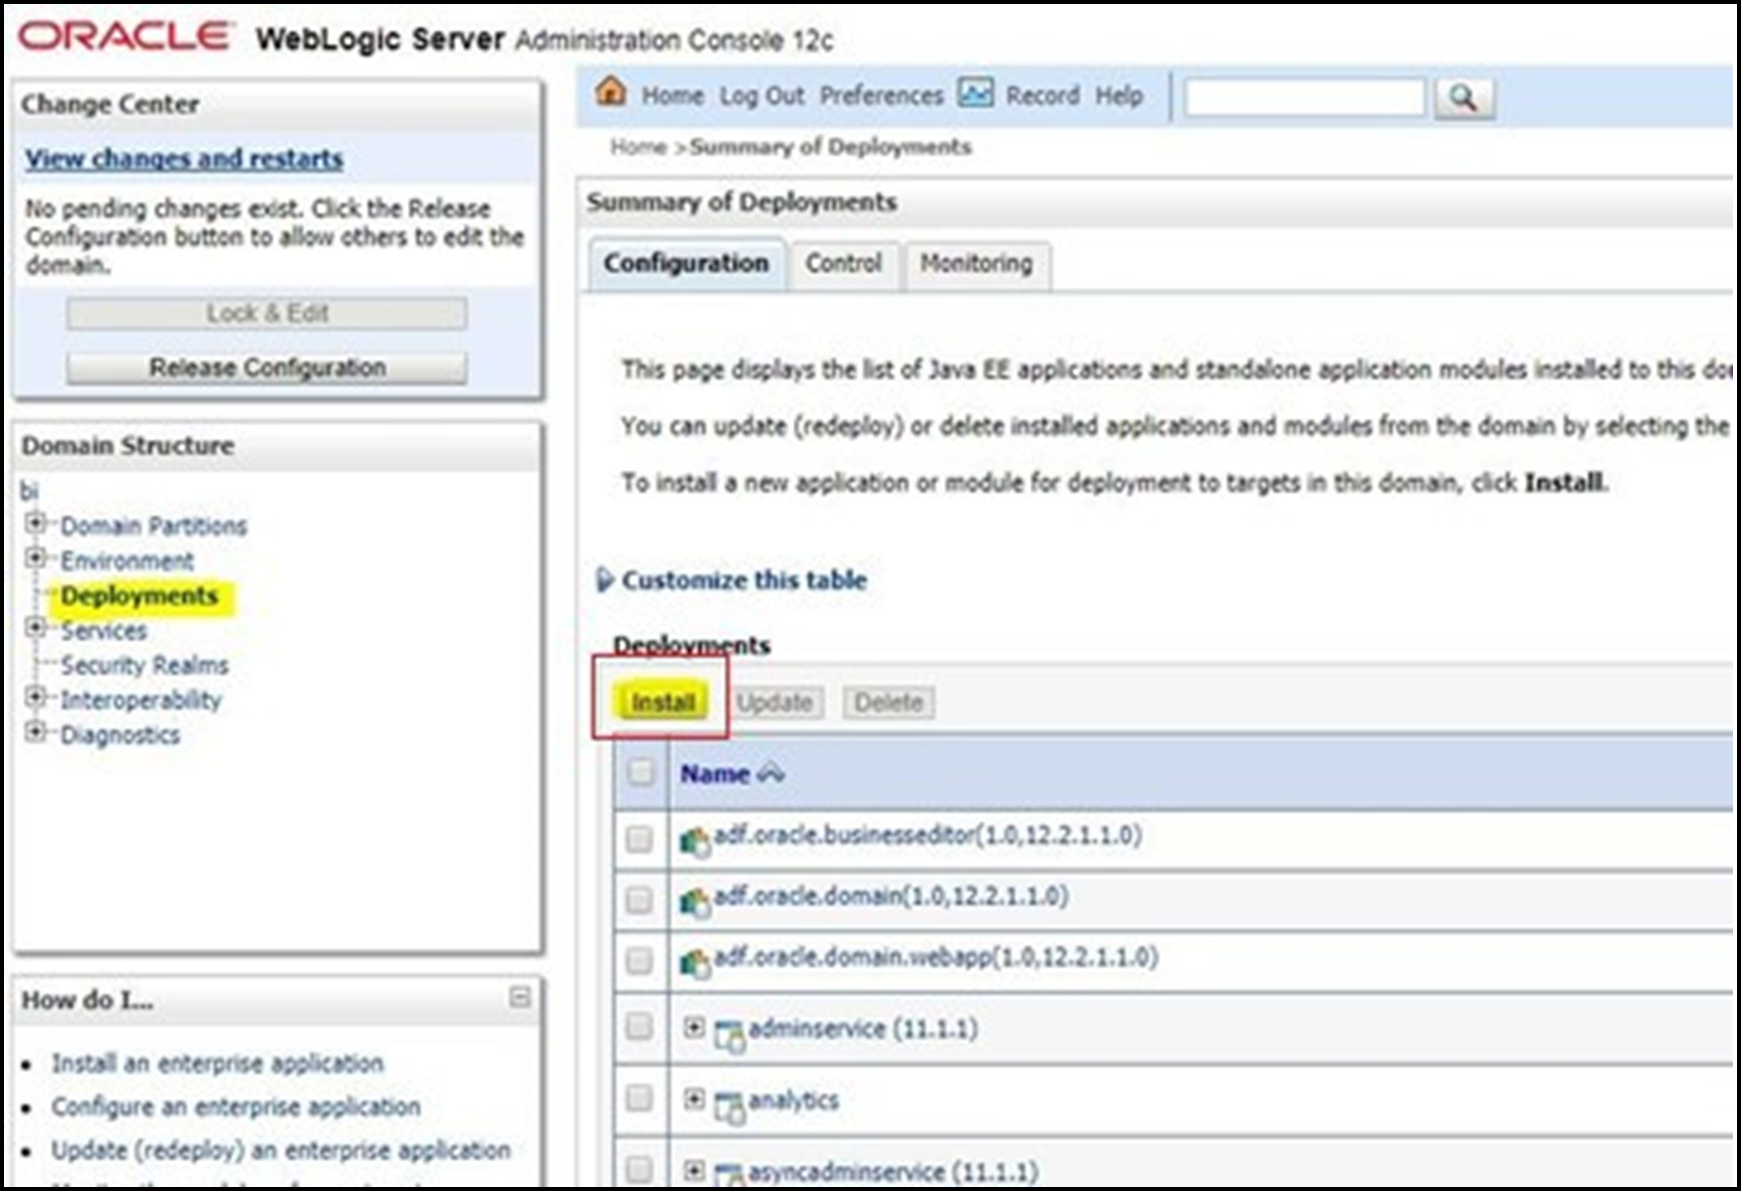Open asyncadminservice (11.1.1) deployment link
The width and height of the screenshot is (1741, 1193).
[893, 1171]
